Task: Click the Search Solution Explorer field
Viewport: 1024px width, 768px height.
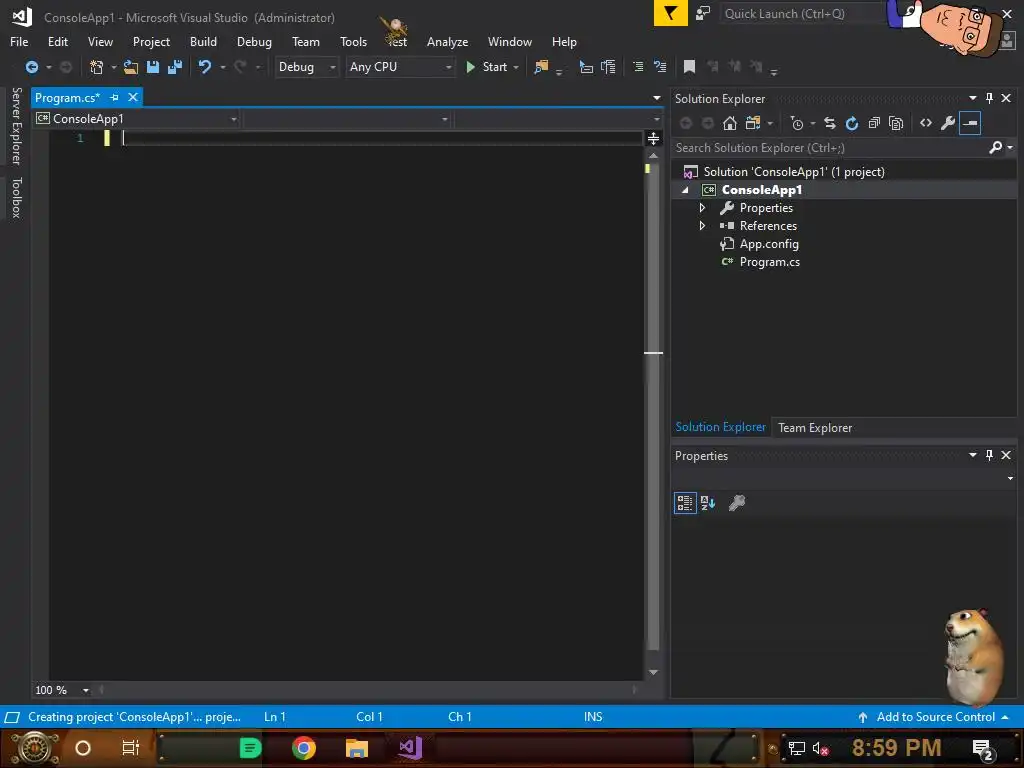Action: point(829,148)
